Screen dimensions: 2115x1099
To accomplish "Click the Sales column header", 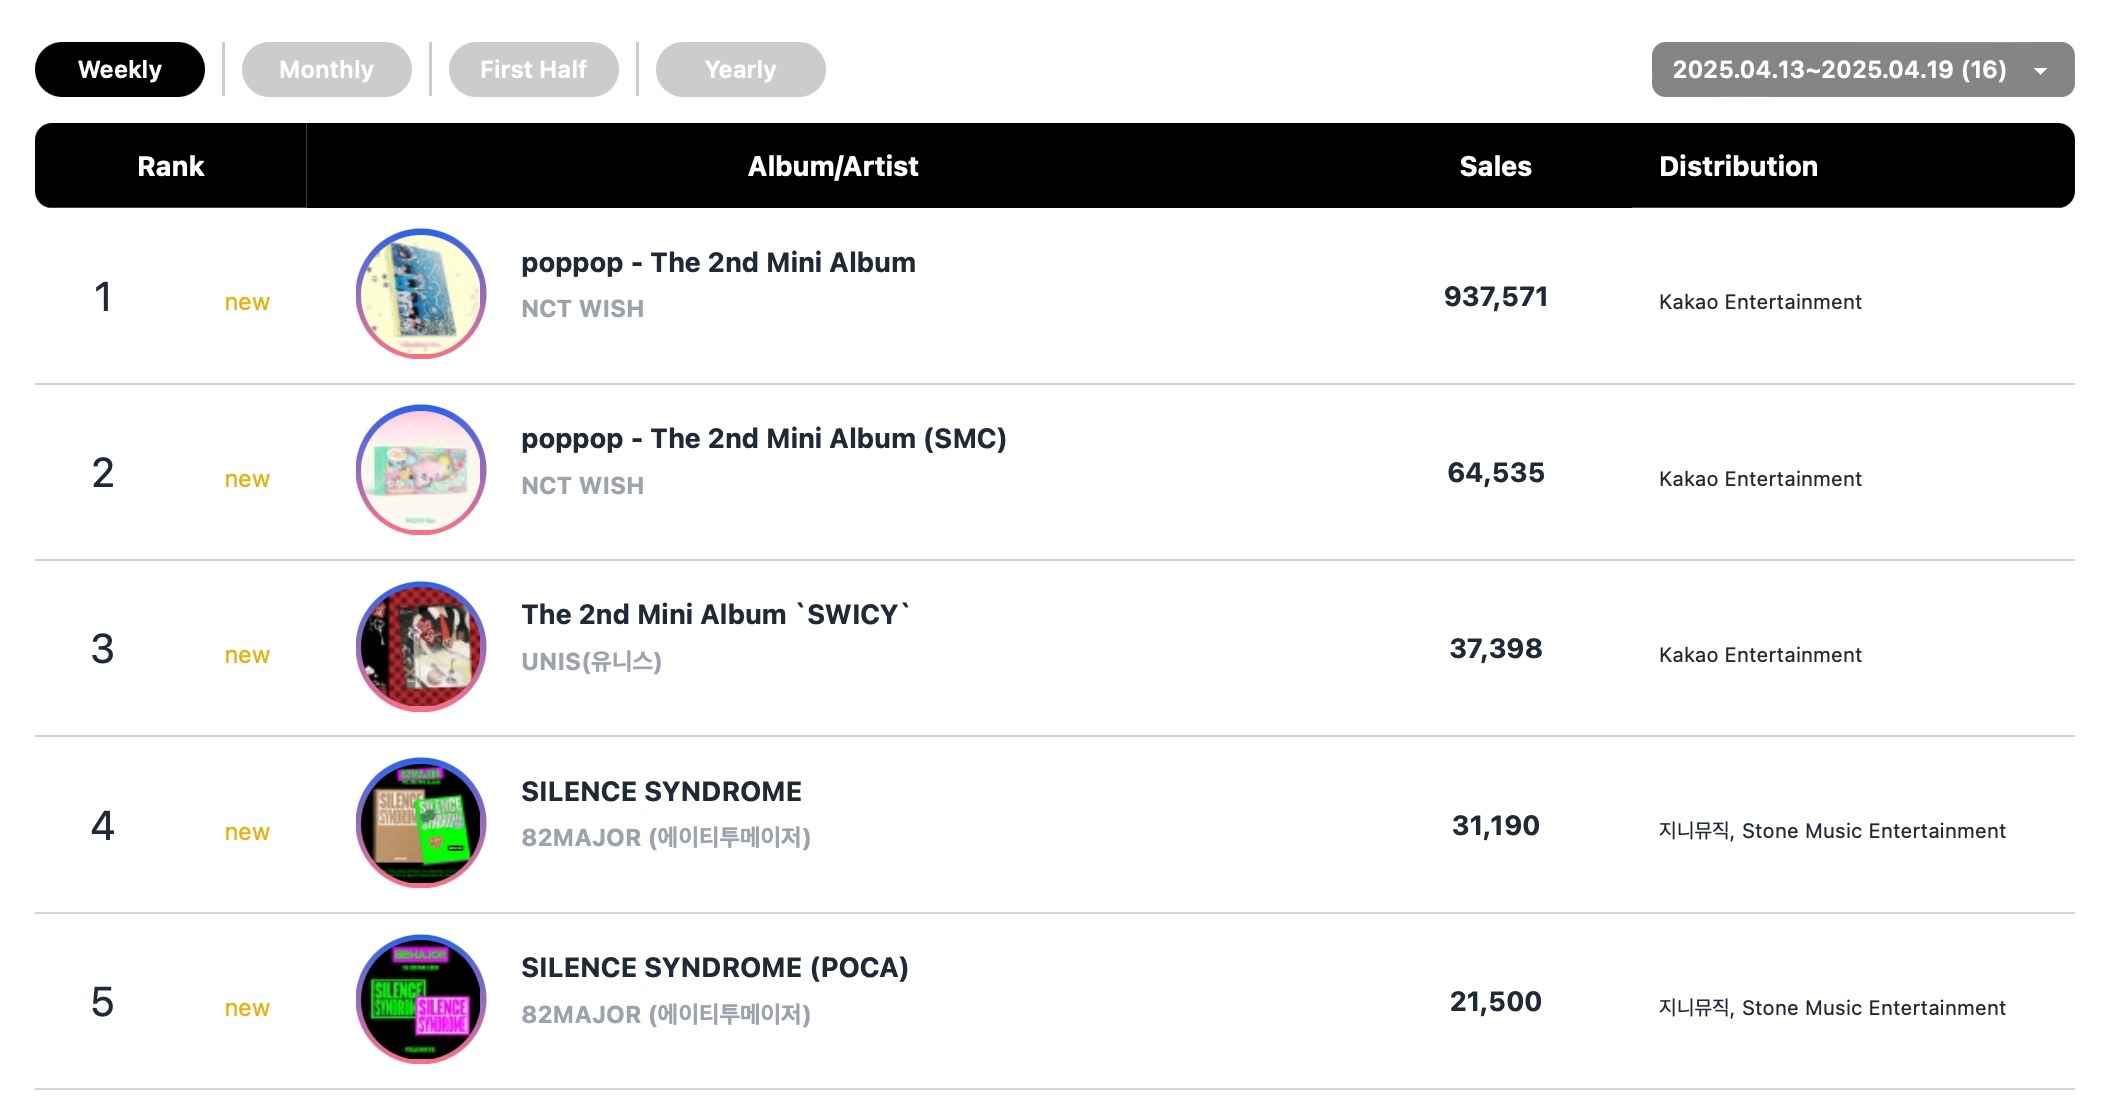I will [x=1495, y=166].
